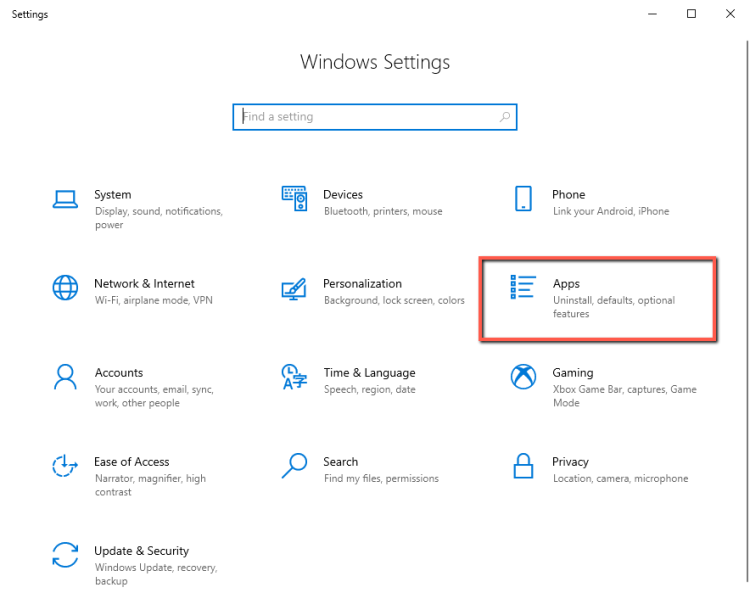Click 'Background, lock screen, colors' description
The width and height of the screenshot is (750, 593).
click(394, 300)
